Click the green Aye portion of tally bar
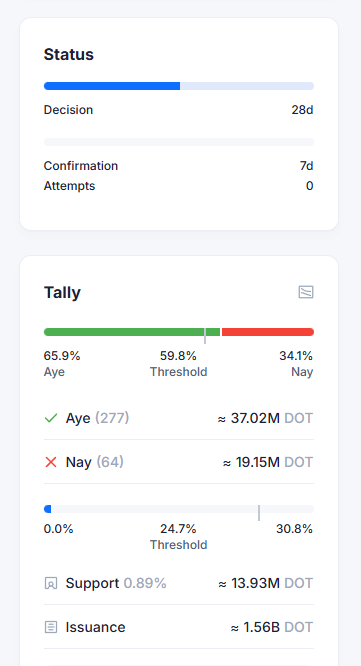 (132, 332)
